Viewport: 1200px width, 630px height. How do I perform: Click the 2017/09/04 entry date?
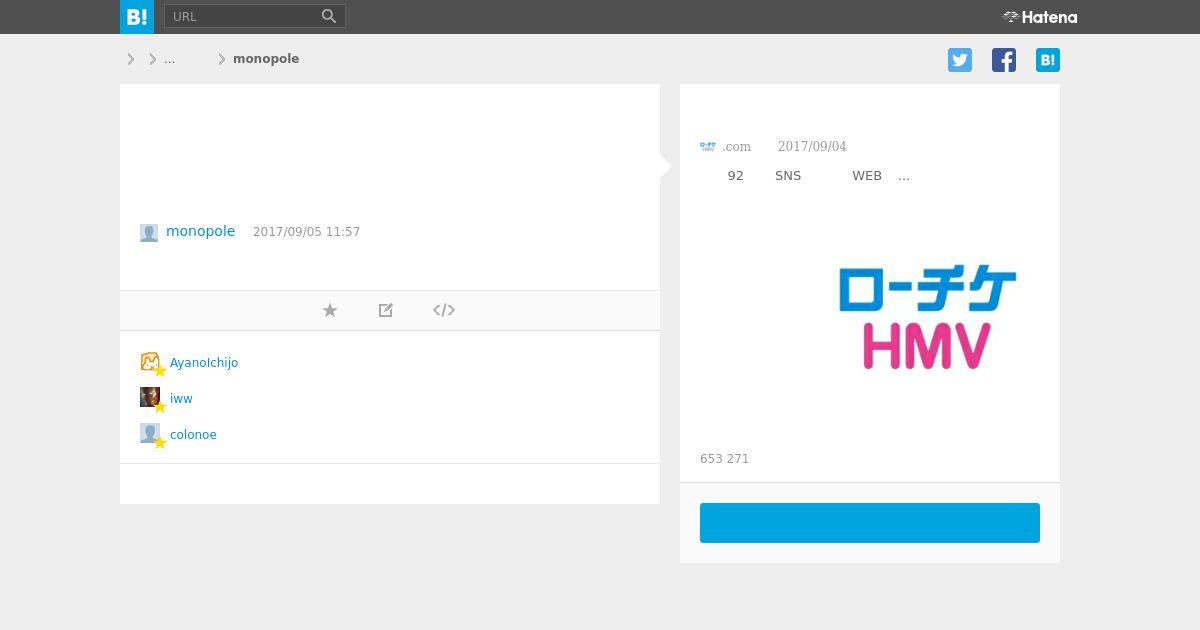[x=812, y=146]
